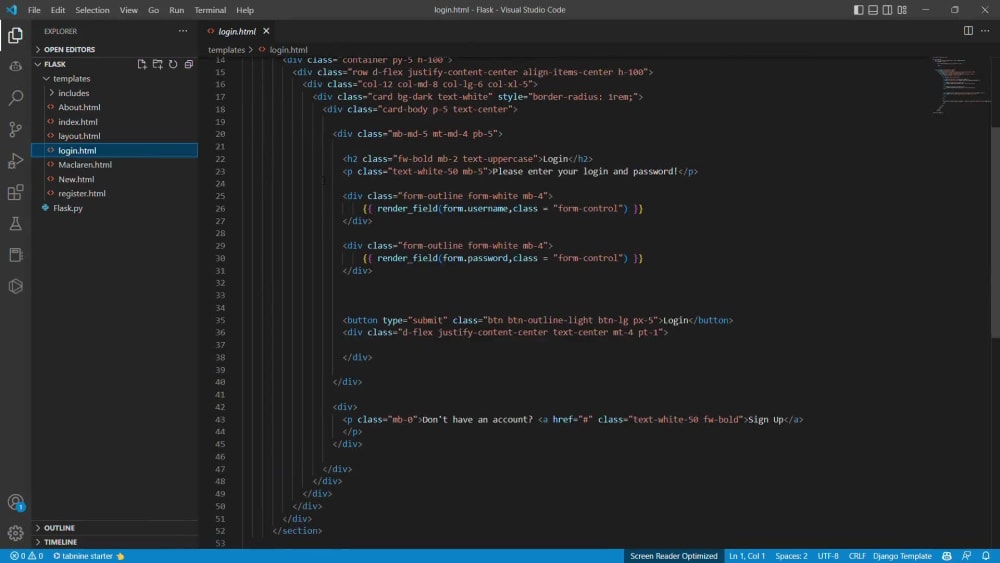Open the Extensions view
This screenshot has height=563, width=1000.
tap(15, 192)
